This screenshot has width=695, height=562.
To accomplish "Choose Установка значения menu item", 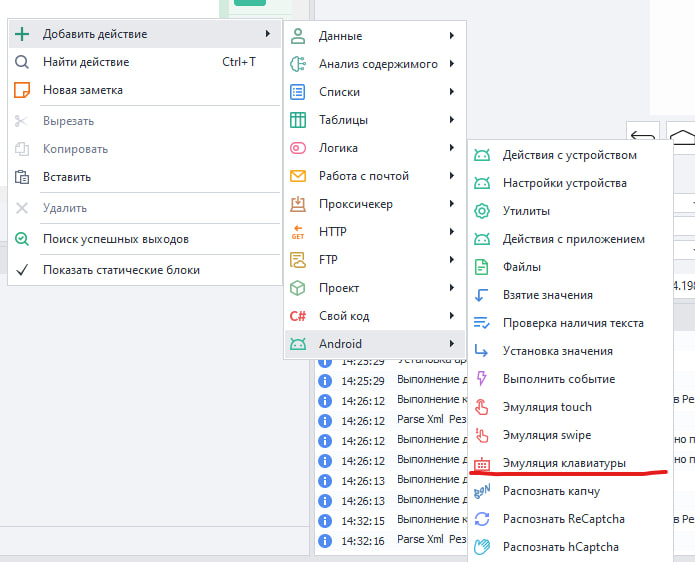I will pyautogui.click(x=570, y=351).
